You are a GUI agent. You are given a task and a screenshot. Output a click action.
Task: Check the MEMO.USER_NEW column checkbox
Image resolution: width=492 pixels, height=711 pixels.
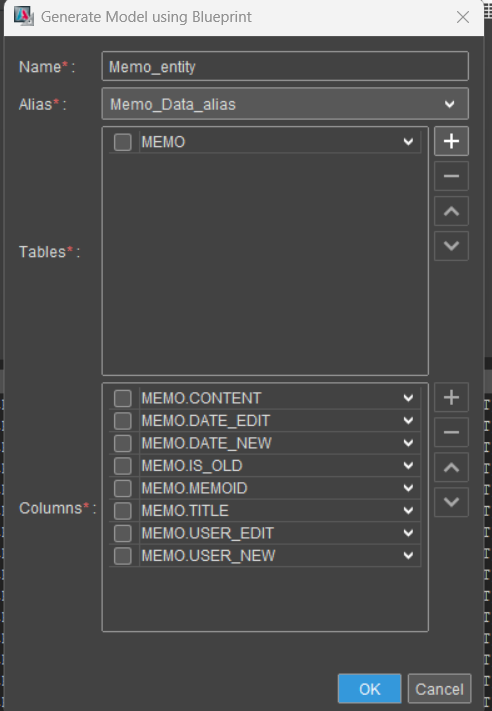click(x=122, y=556)
